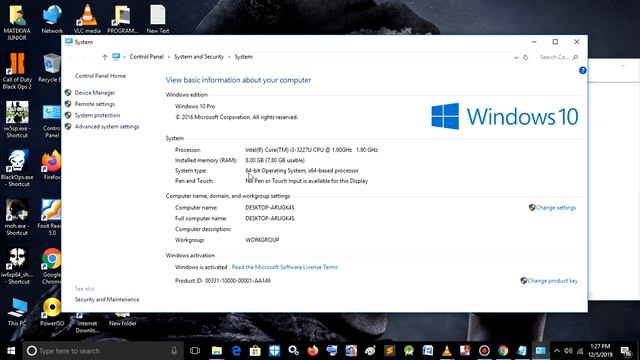Viewport: 640px width, 360px height.
Task: Click the Search Control Panel field
Action: click(x=558, y=57)
